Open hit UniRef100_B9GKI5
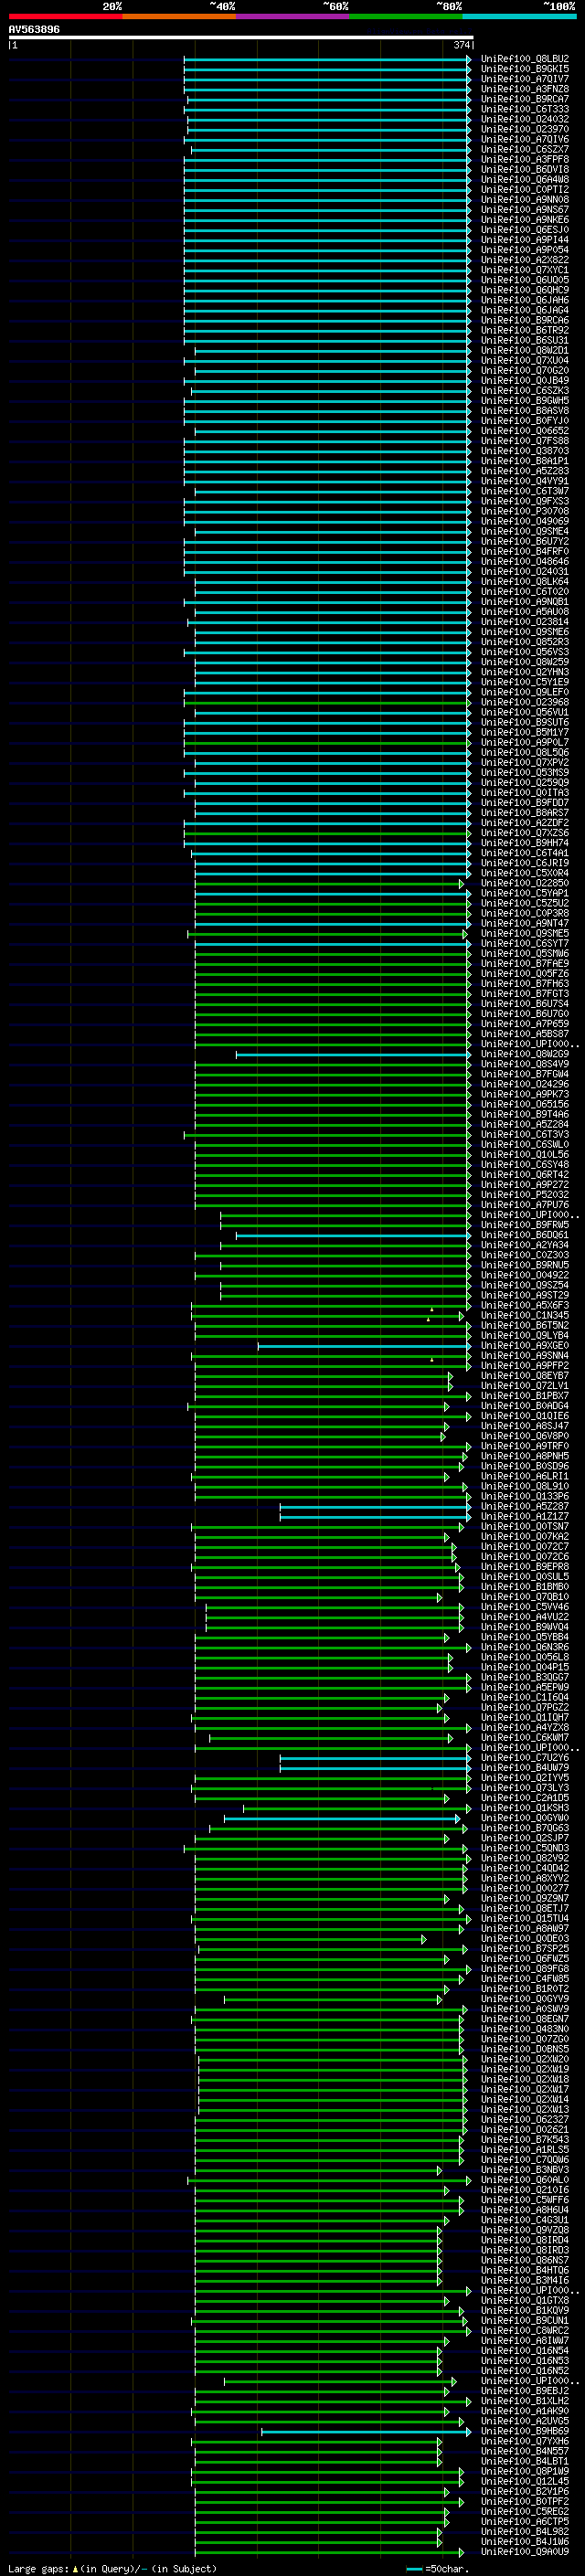This screenshot has height=2576, width=585. pyautogui.click(x=524, y=69)
